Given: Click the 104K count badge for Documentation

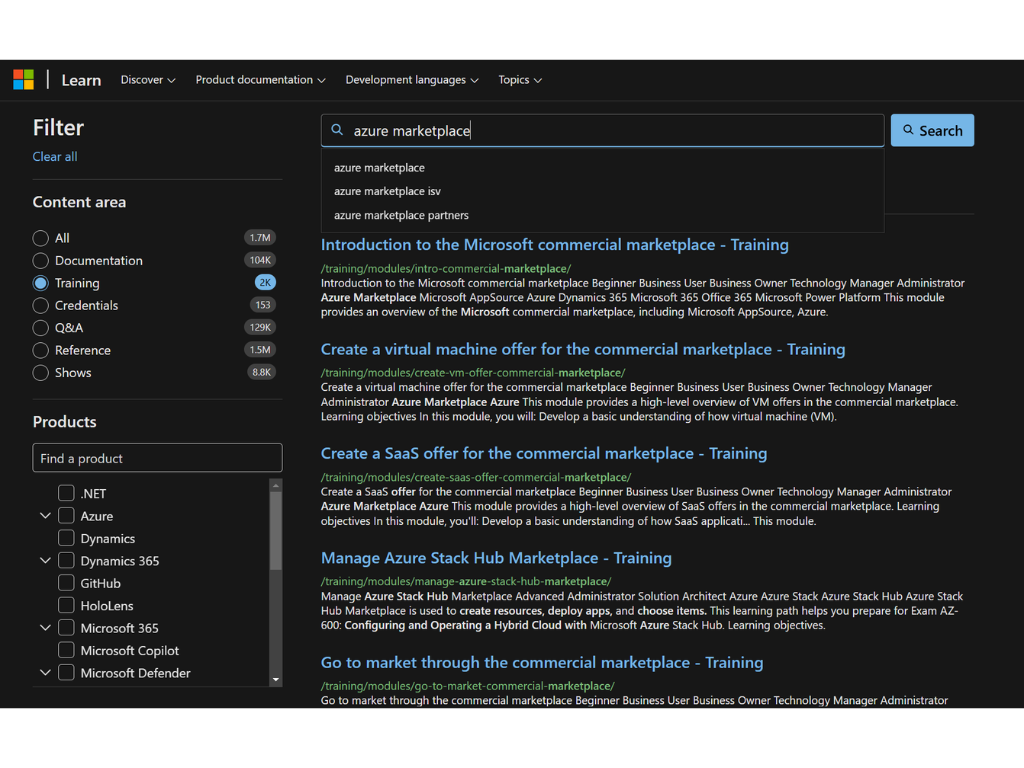Looking at the screenshot, I should click(x=260, y=260).
